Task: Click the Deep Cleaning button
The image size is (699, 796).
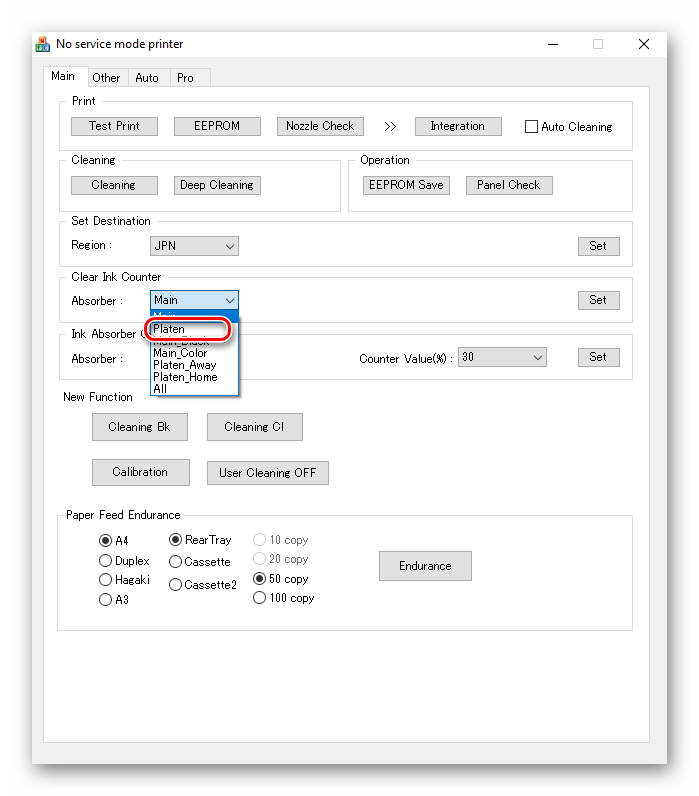Action: [217, 185]
